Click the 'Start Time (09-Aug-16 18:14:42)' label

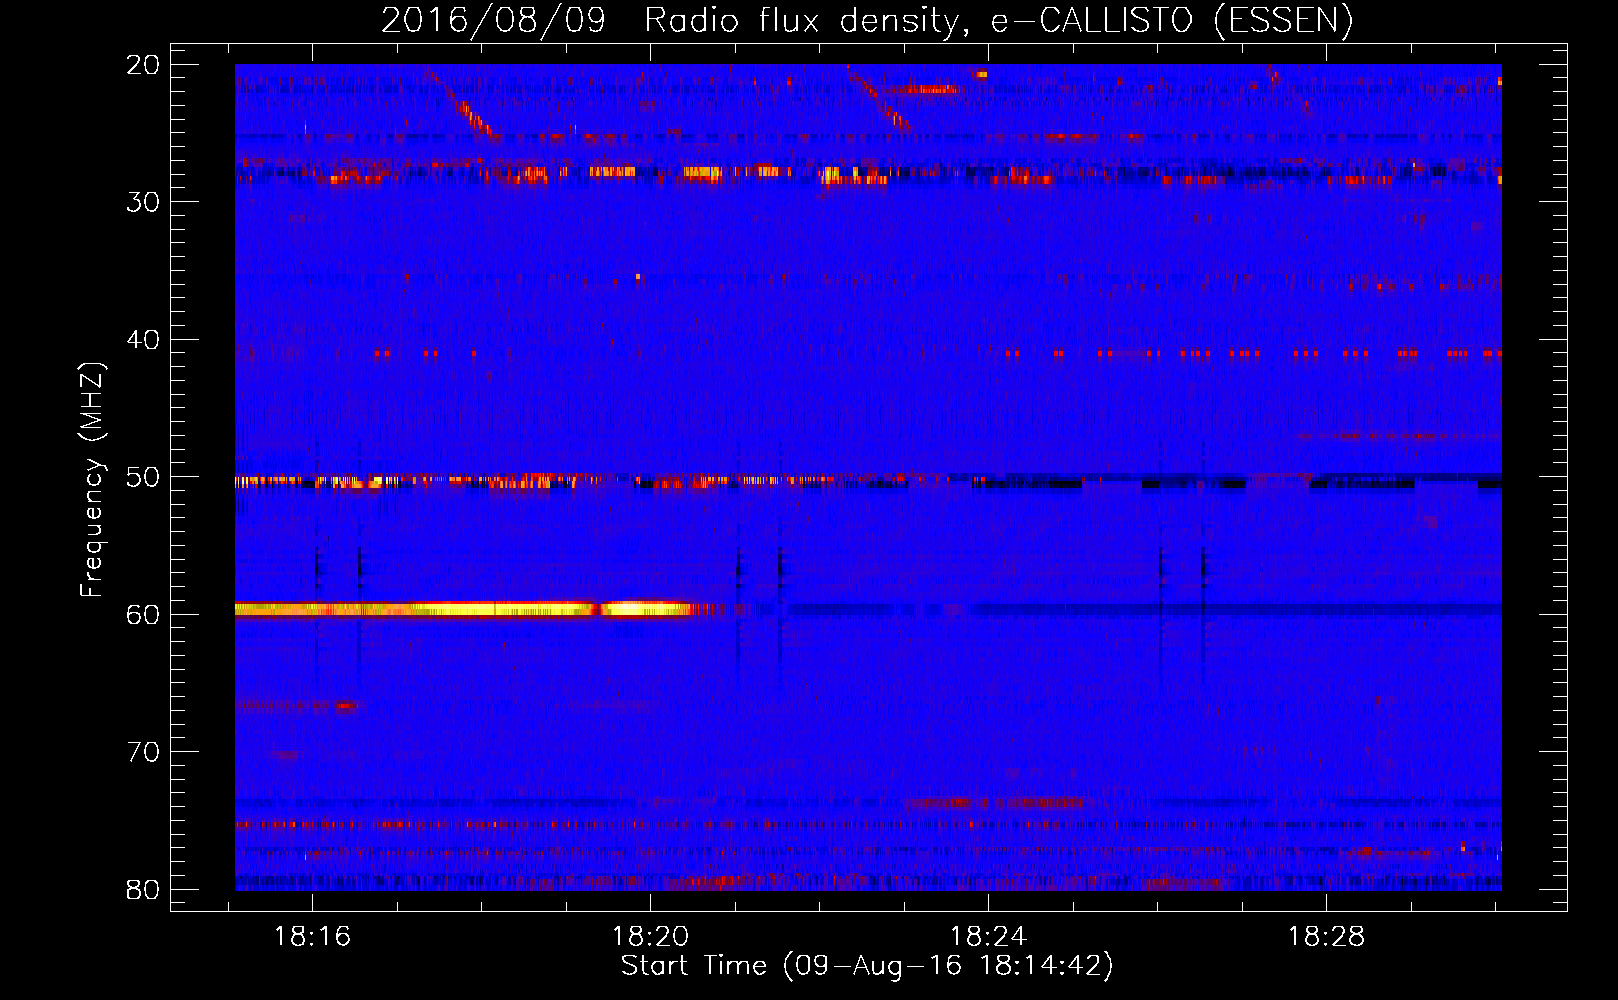pyautogui.click(x=867, y=966)
